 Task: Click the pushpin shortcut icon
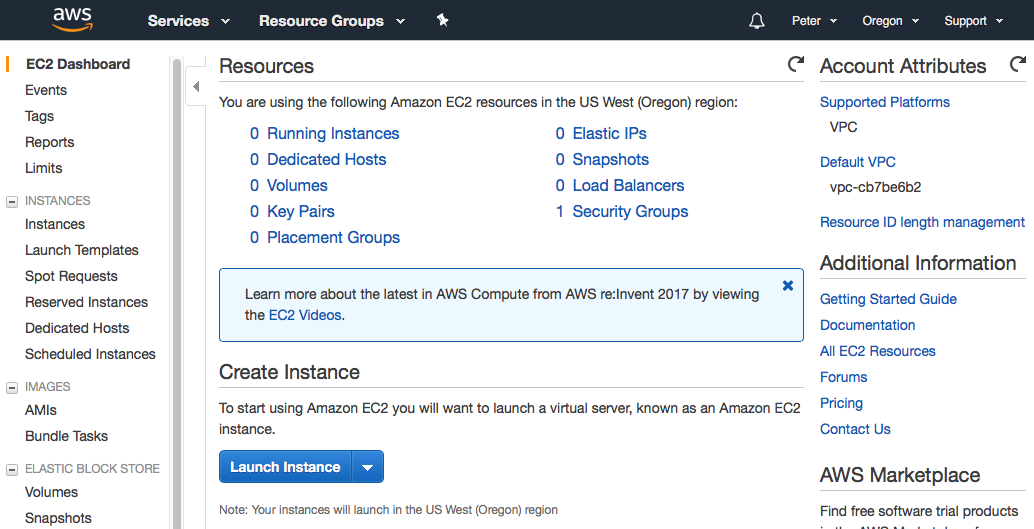coord(443,20)
